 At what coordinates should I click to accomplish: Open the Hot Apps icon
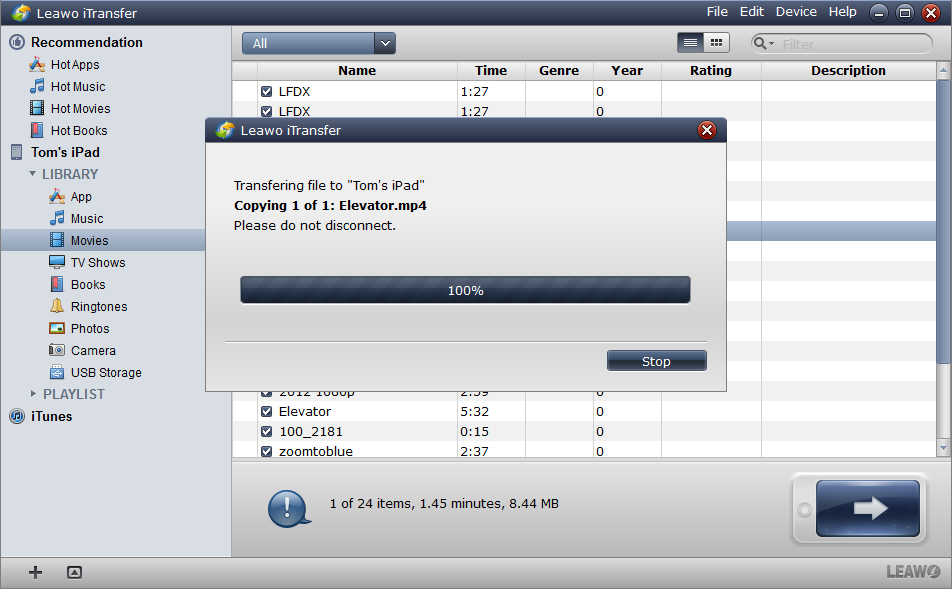37,64
